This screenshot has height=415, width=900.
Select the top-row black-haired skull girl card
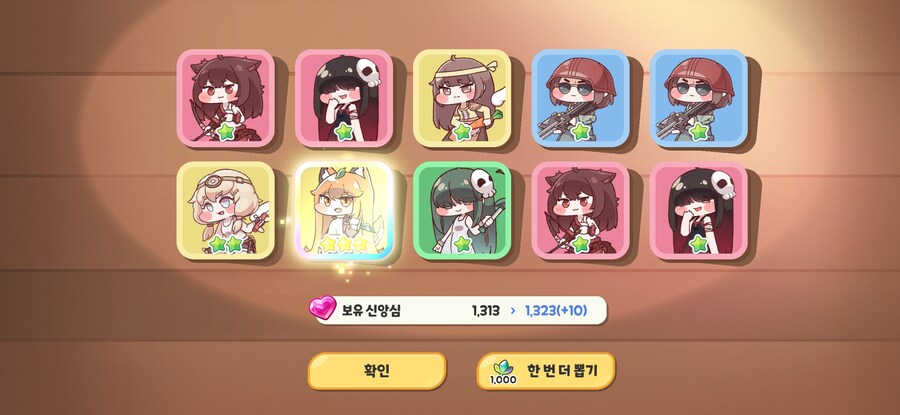coord(344,98)
